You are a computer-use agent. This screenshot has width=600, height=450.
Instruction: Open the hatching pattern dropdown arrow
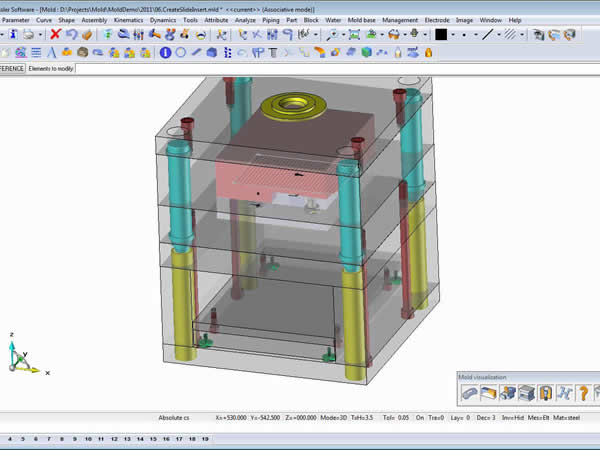(x=522, y=35)
